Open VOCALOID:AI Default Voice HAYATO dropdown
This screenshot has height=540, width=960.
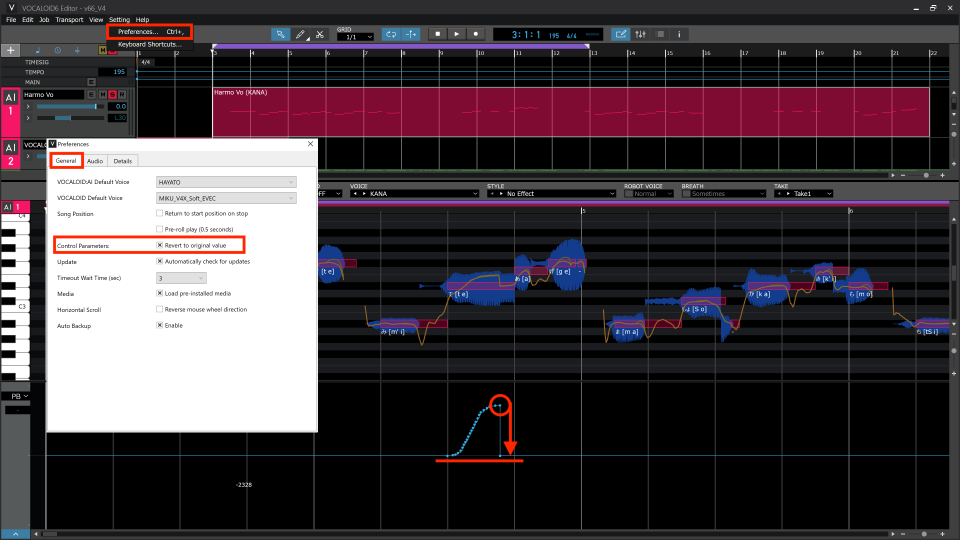[x=226, y=182]
